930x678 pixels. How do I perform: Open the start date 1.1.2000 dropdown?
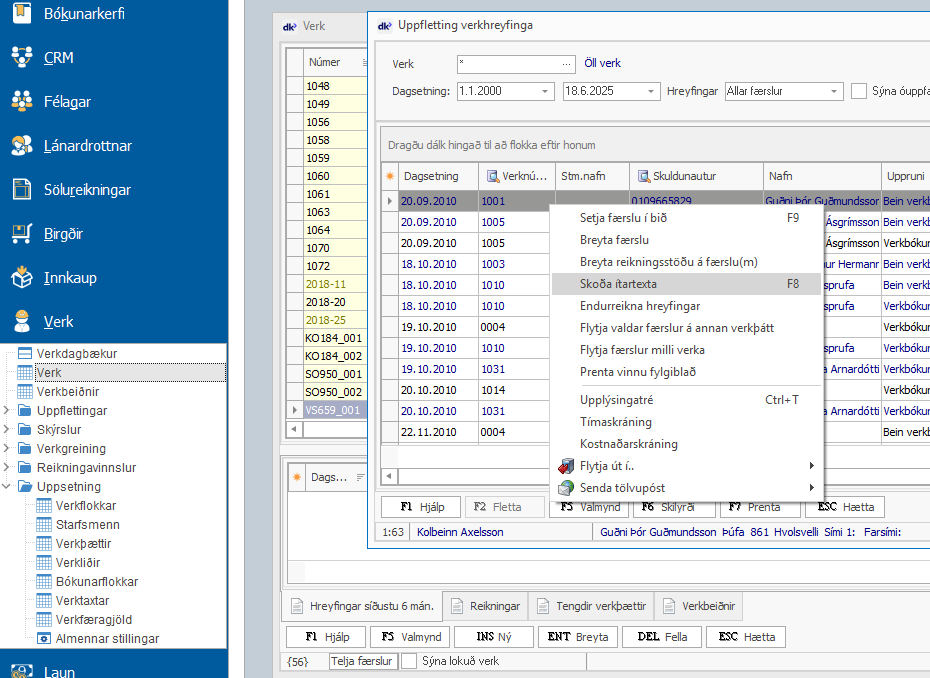pos(546,91)
